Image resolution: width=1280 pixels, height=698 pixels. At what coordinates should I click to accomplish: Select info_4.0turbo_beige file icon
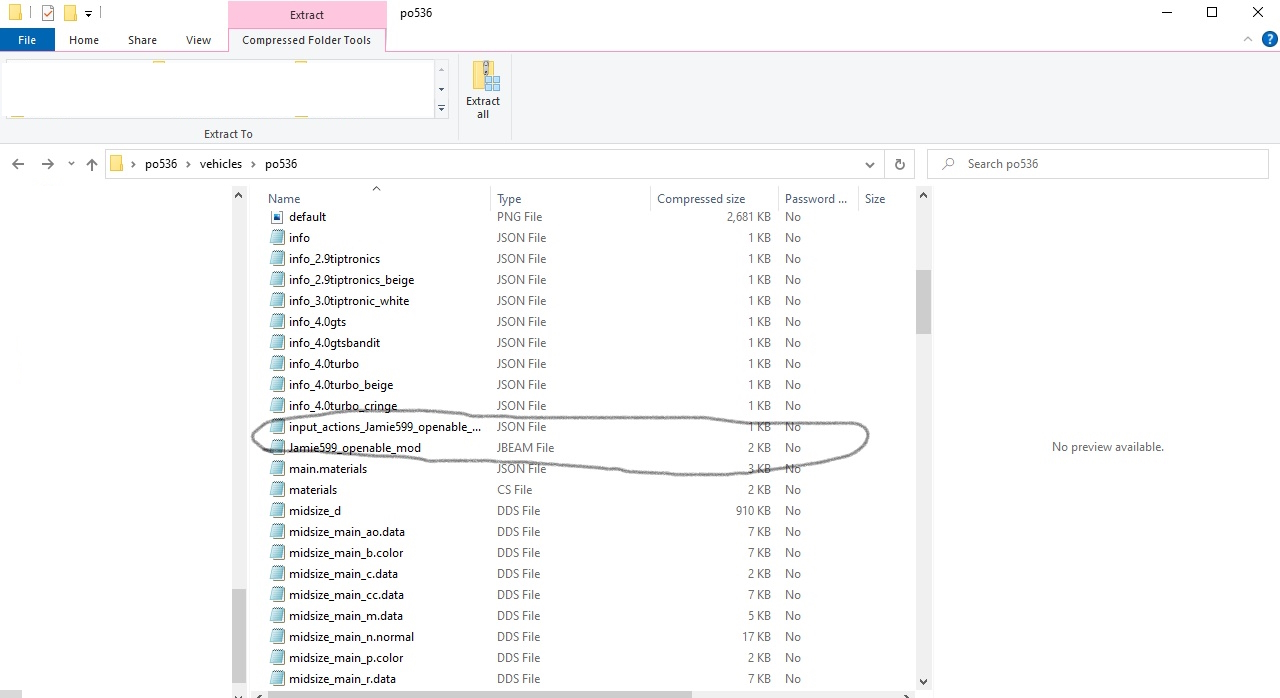[x=278, y=385]
